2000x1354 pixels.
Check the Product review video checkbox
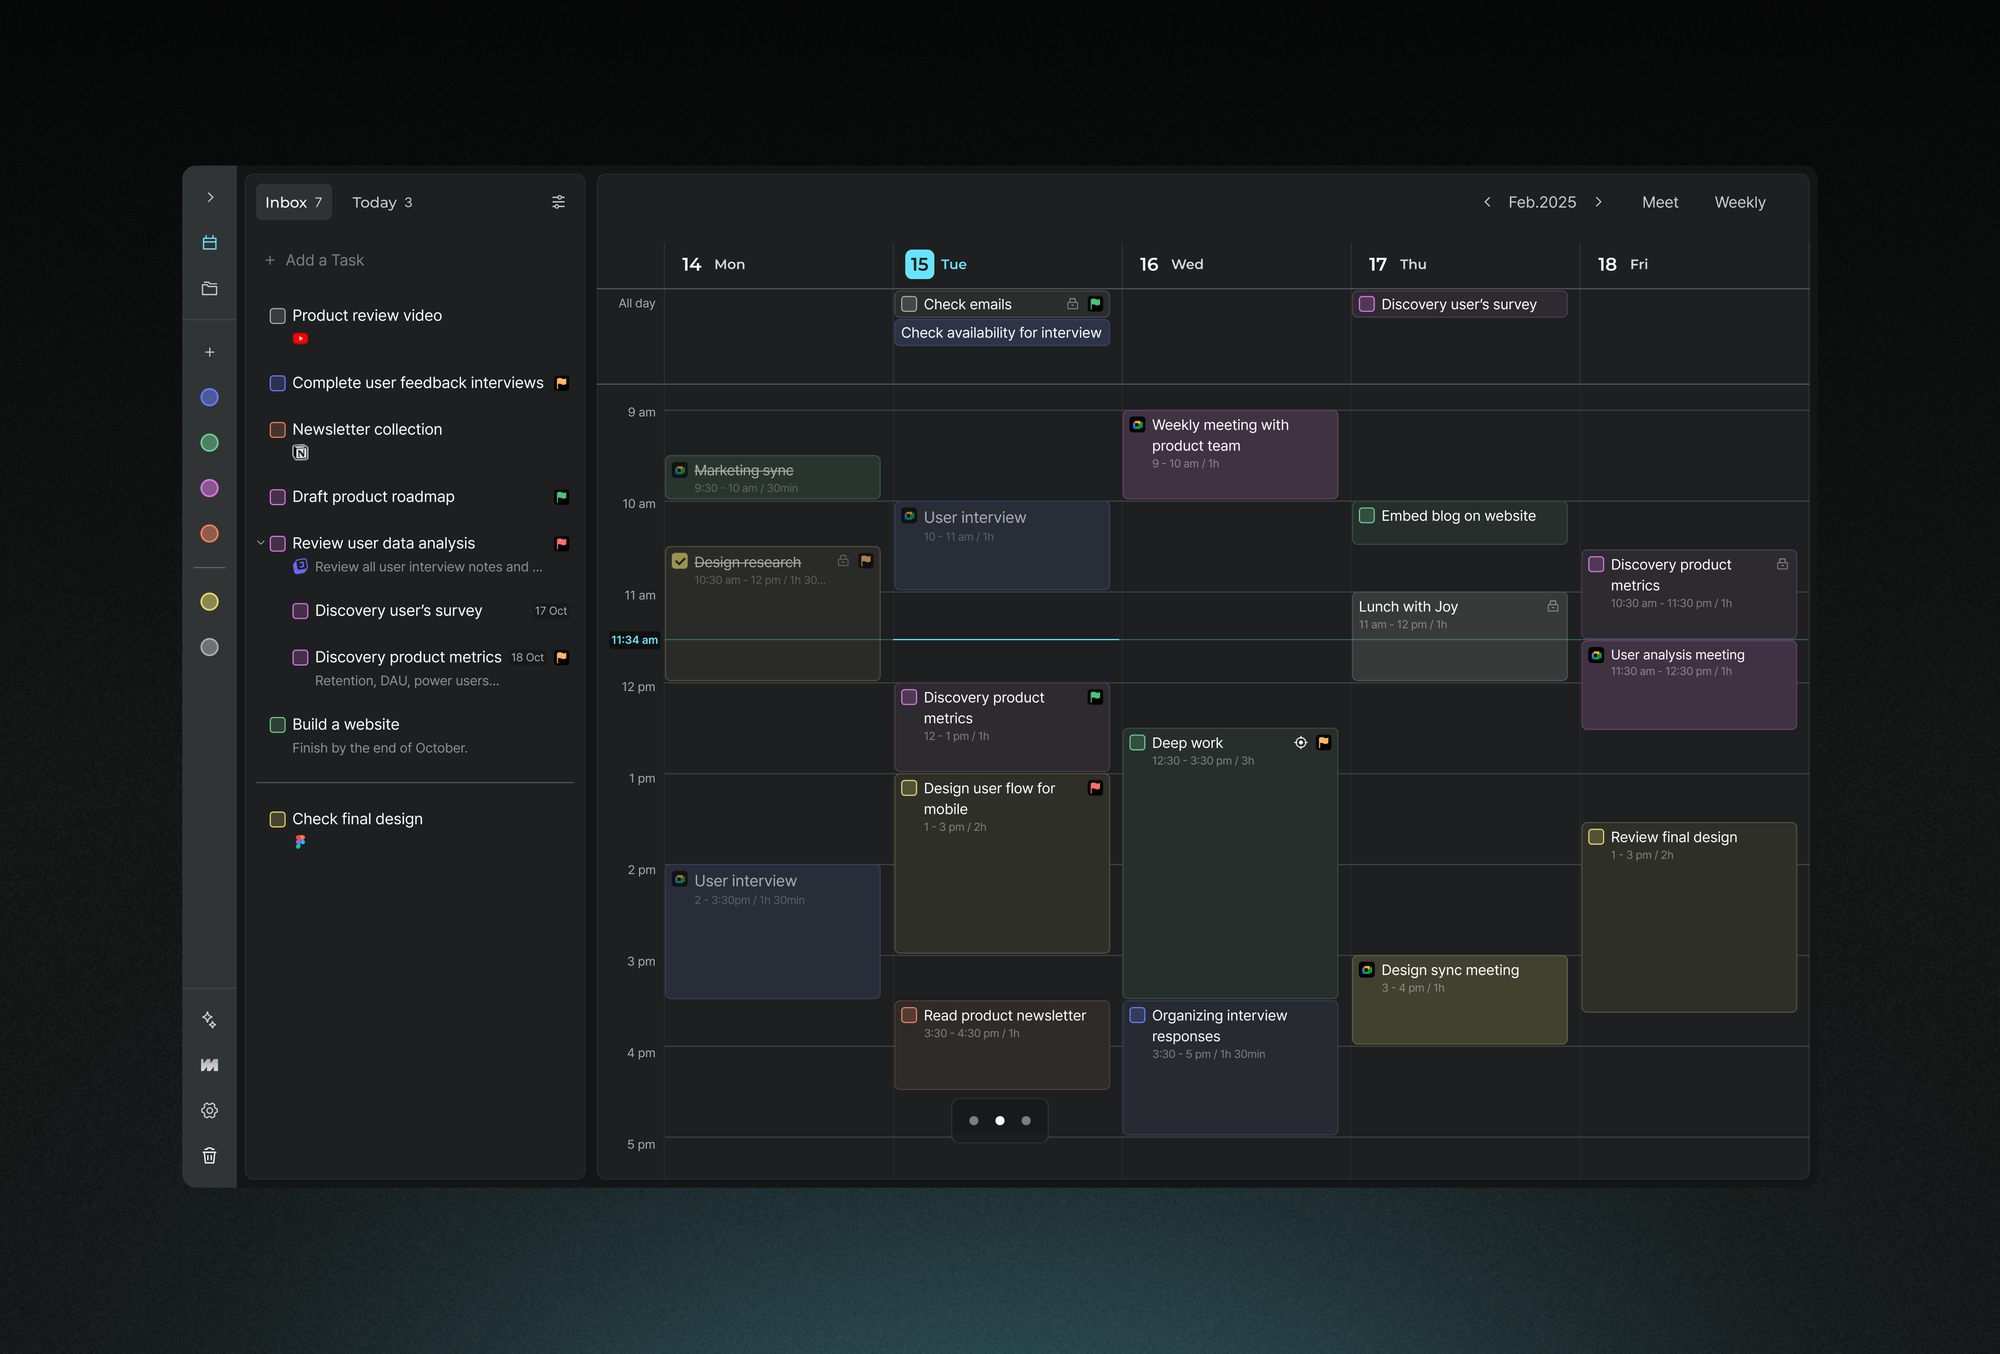pyautogui.click(x=278, y=316)
